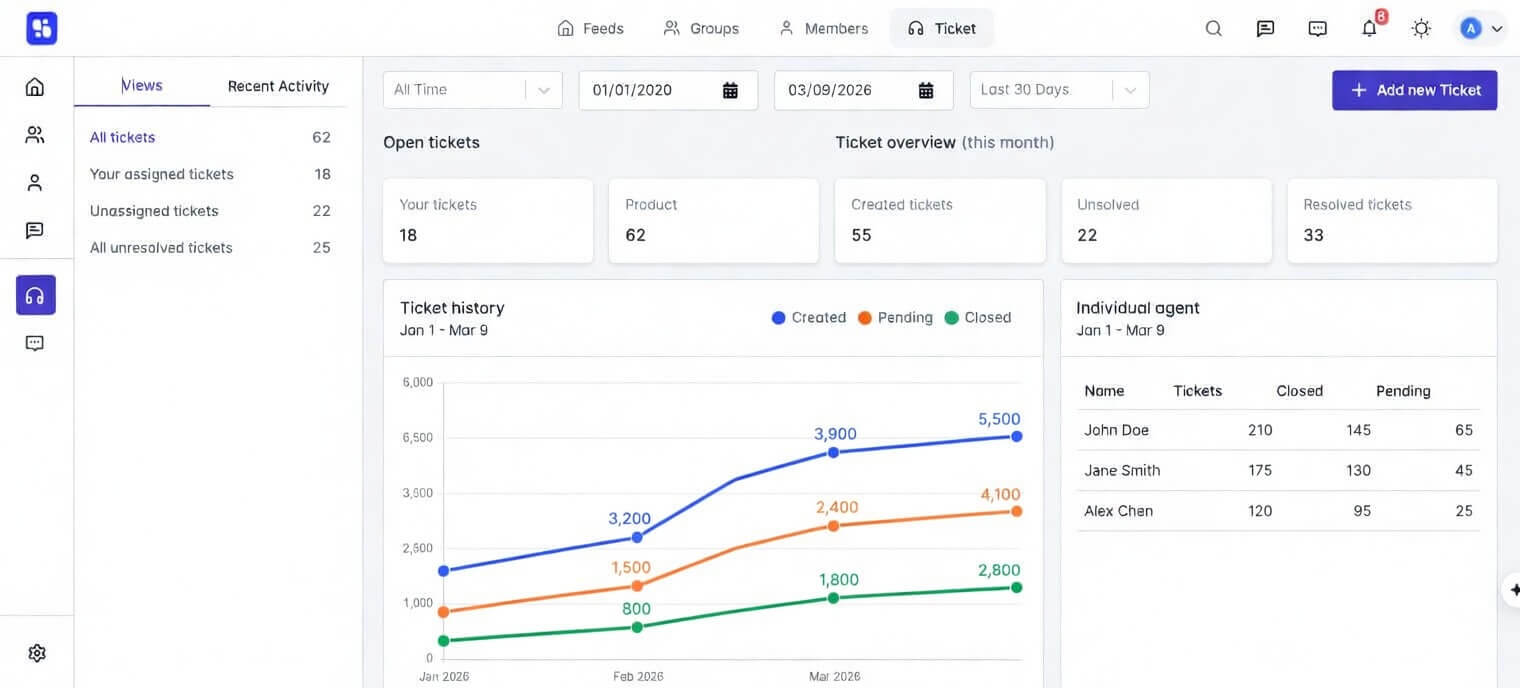Click the home icon in left sidebar
Viewport: 1520px width, 688px height.
click(35, 86)
